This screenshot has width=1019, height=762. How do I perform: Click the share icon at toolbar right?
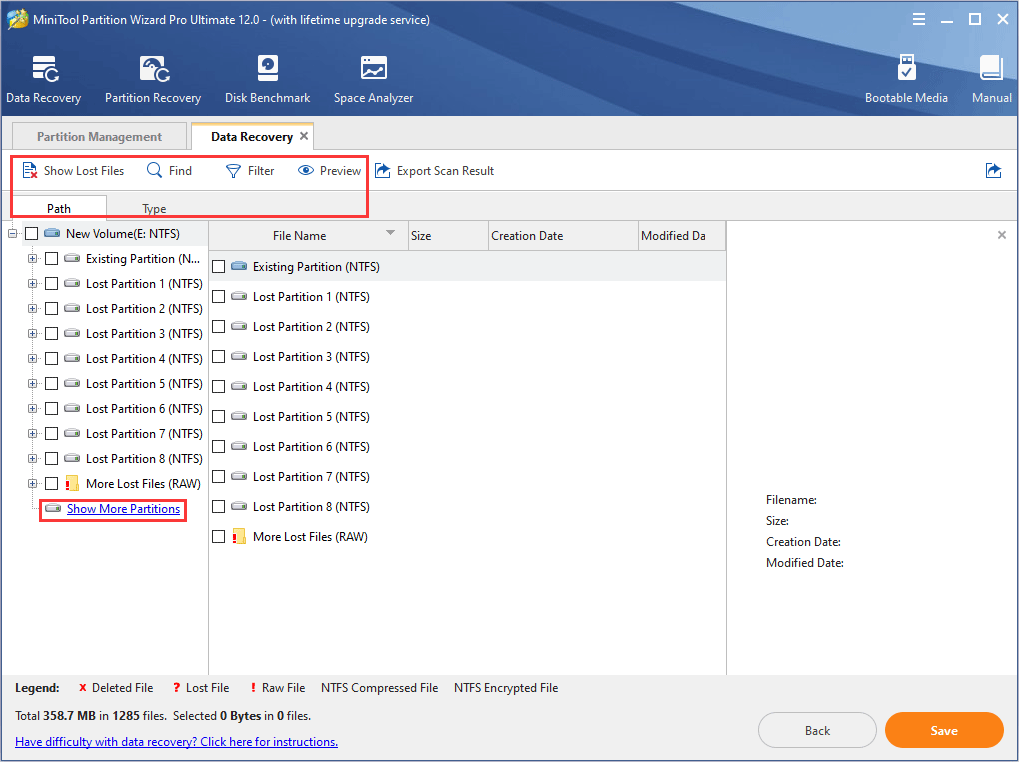[994, 170]
